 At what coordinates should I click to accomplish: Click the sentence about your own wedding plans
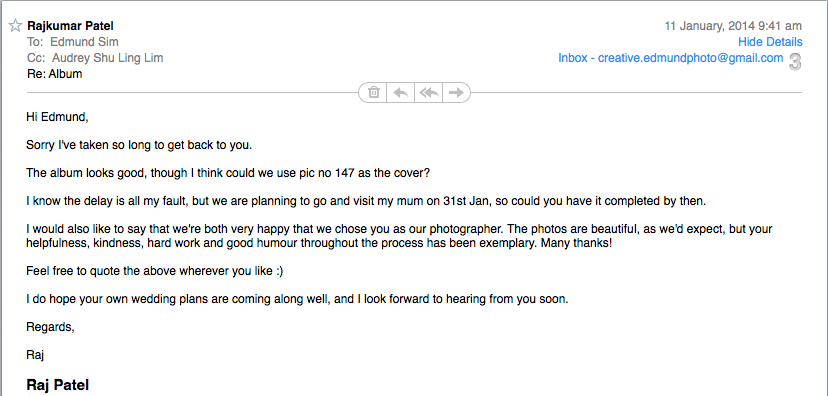coord(297,299)
